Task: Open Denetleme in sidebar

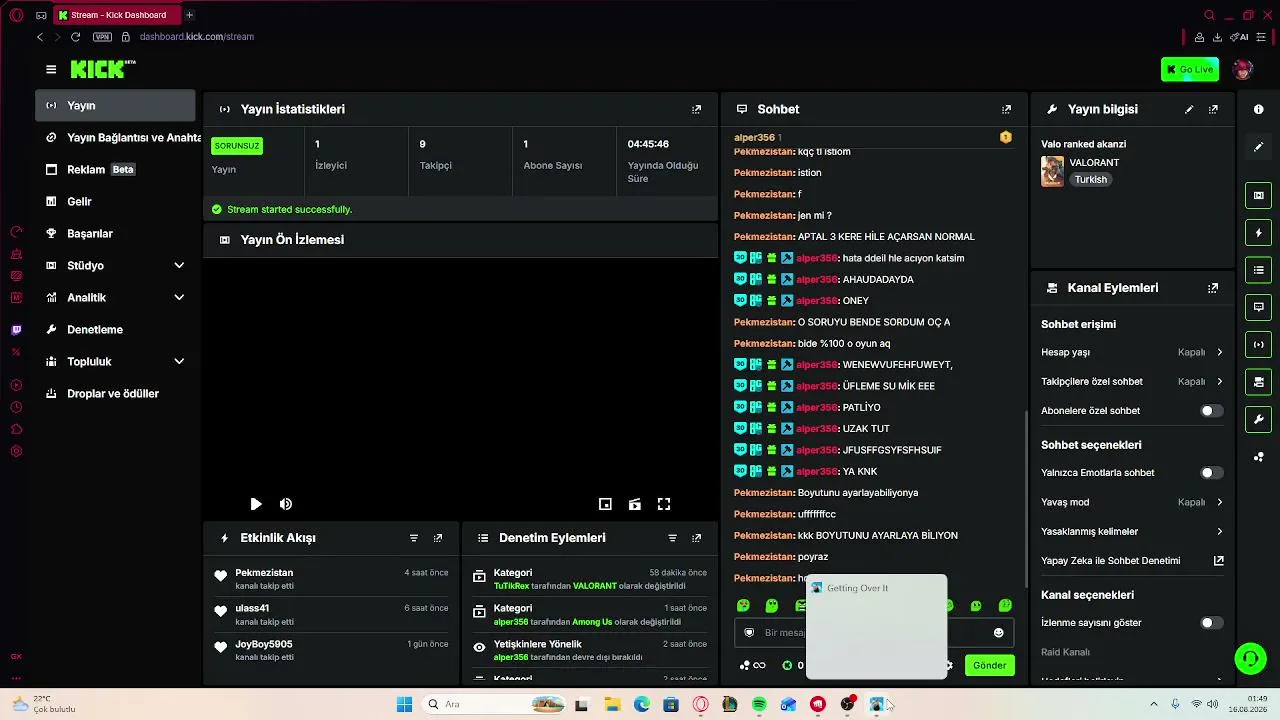Action: (x=115, y=330)
